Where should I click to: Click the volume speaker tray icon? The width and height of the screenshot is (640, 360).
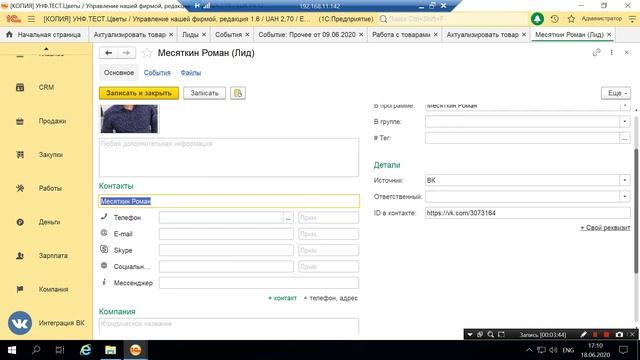coord(553,350)
